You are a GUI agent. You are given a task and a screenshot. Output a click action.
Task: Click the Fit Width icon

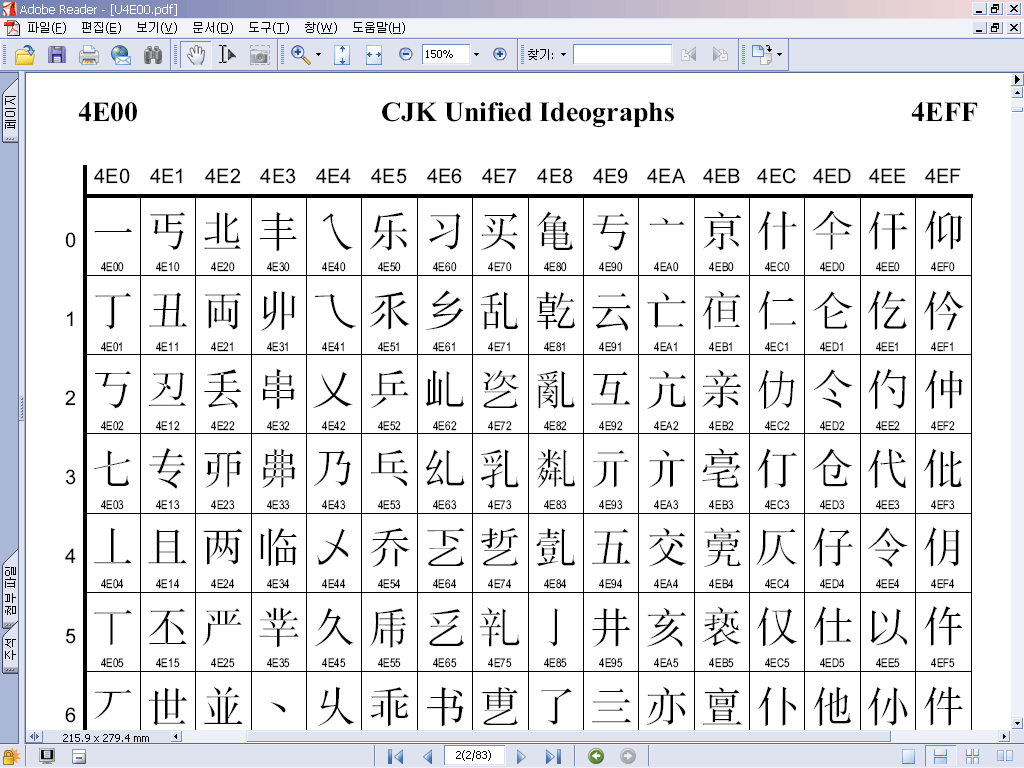point(374,55)
